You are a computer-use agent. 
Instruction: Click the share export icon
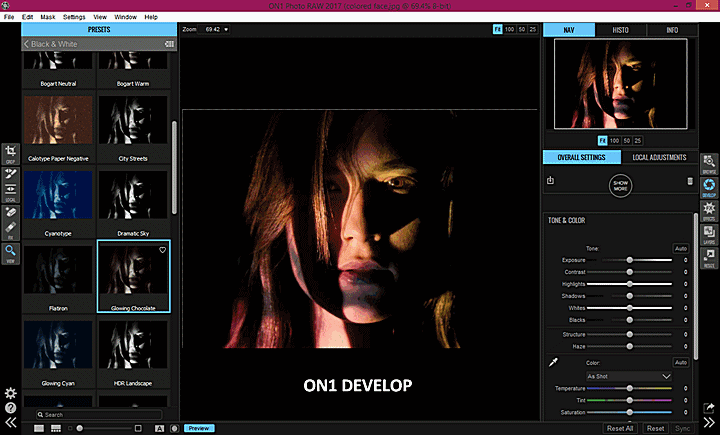tap(709, 407)
